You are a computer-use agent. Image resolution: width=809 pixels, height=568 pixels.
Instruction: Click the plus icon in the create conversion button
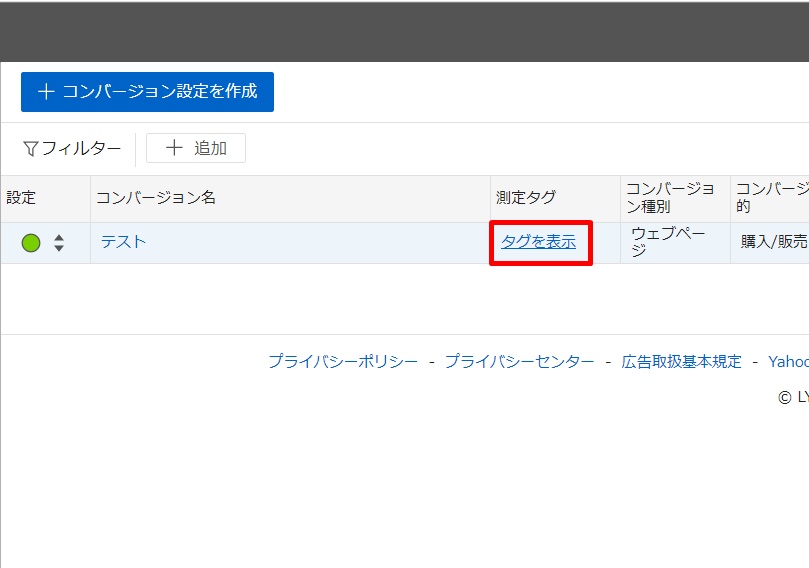click(45, 92)
